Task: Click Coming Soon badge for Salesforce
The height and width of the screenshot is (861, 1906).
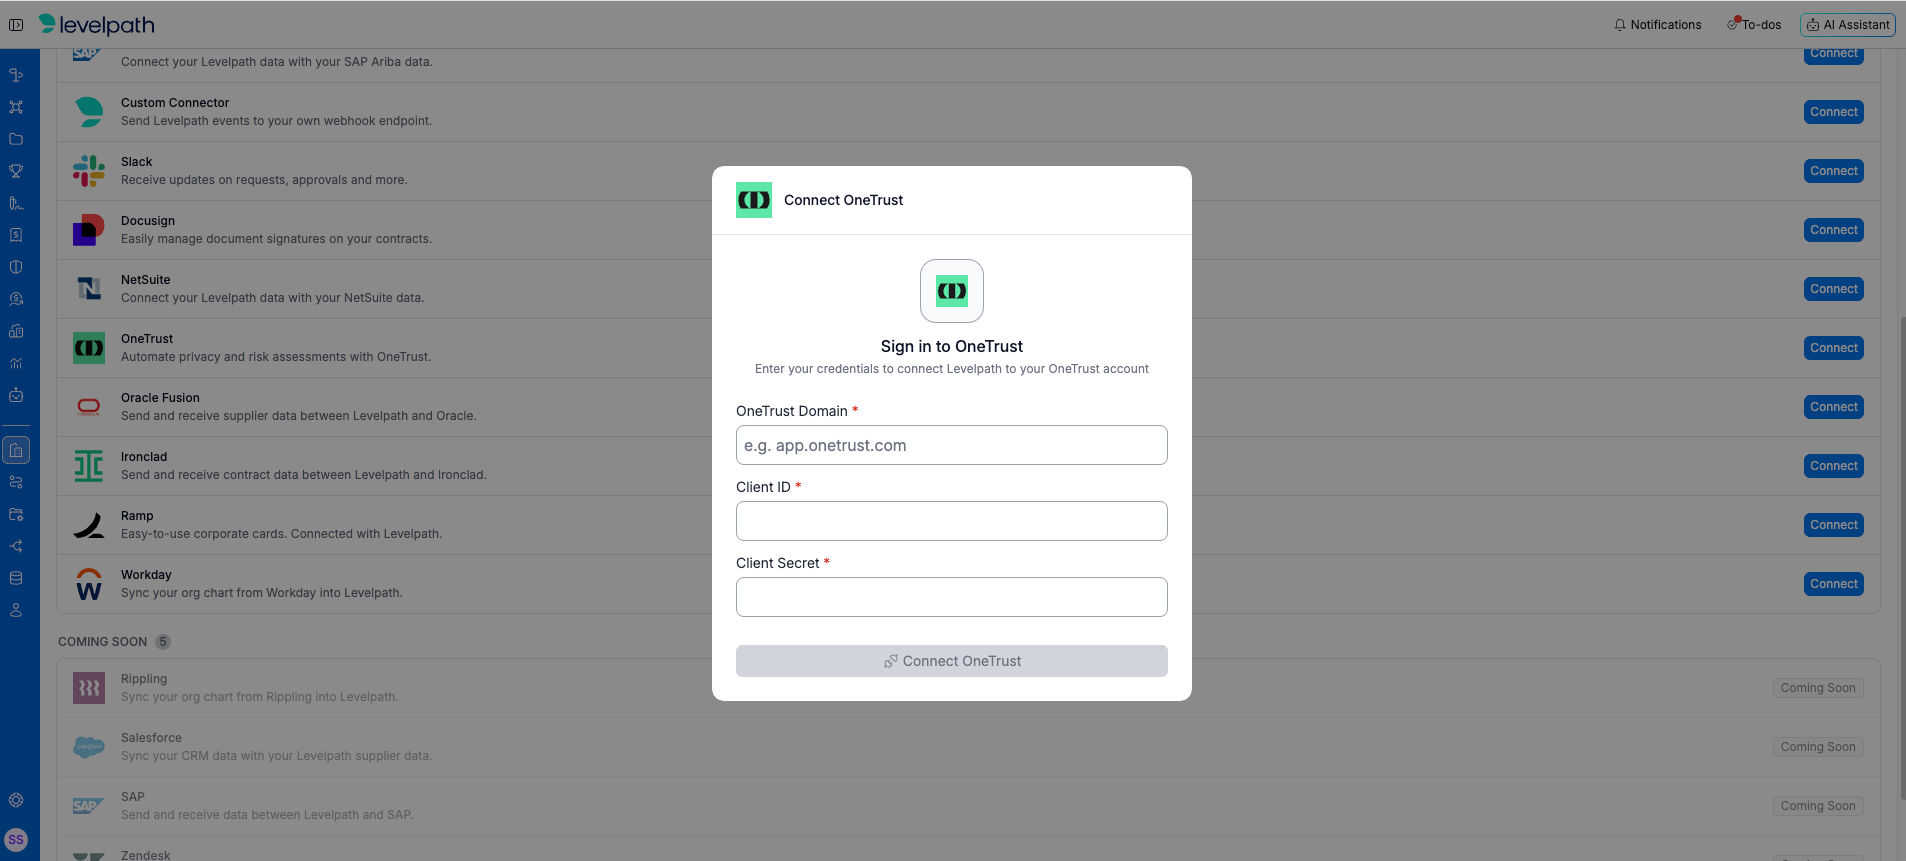Action: (1818, 747)
